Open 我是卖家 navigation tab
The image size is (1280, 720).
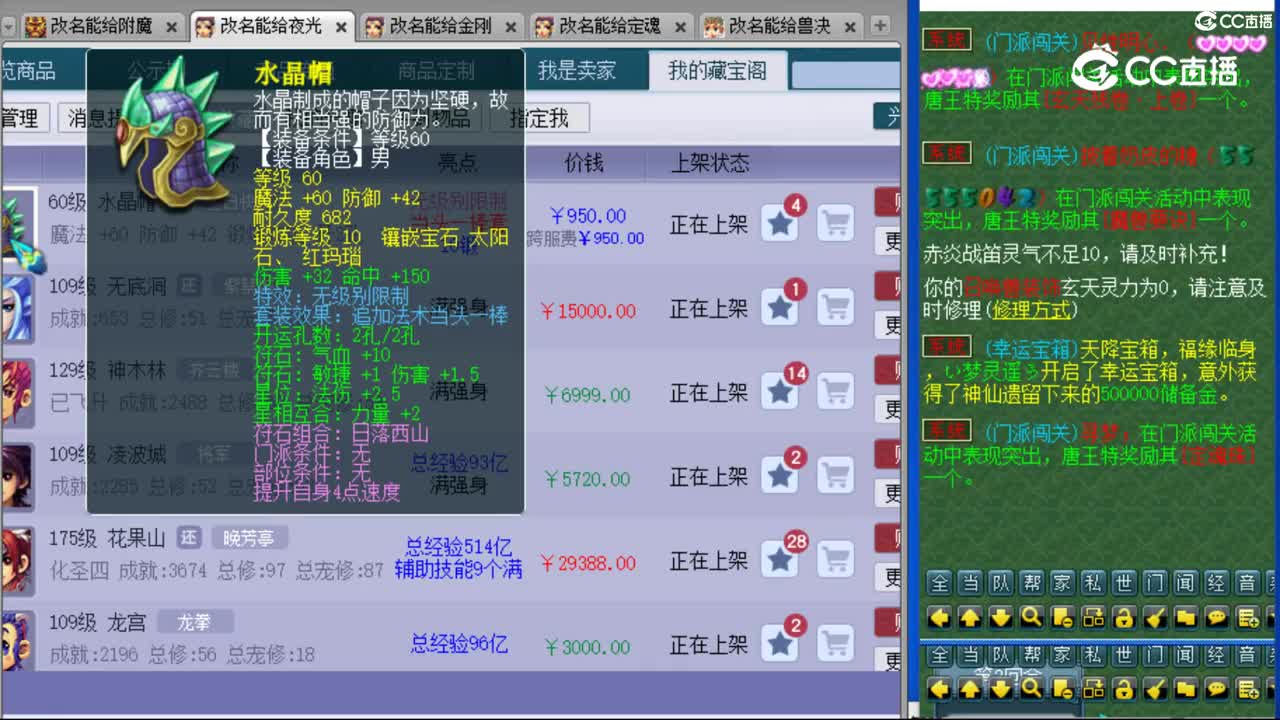tap(577, 71)
